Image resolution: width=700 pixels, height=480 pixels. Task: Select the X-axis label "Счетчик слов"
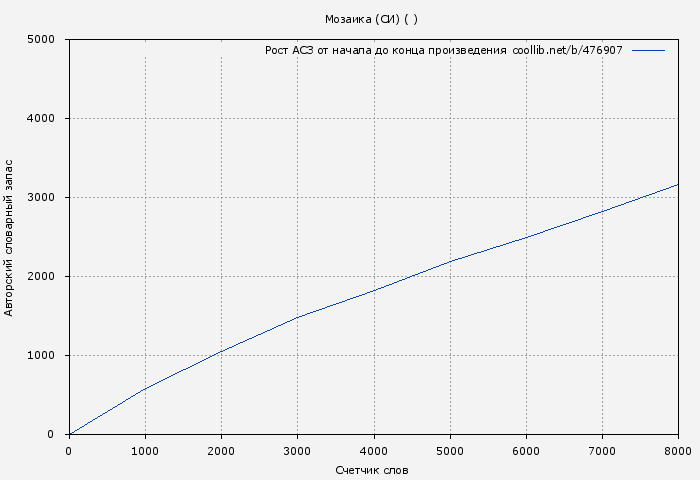[x=372, y=470]
